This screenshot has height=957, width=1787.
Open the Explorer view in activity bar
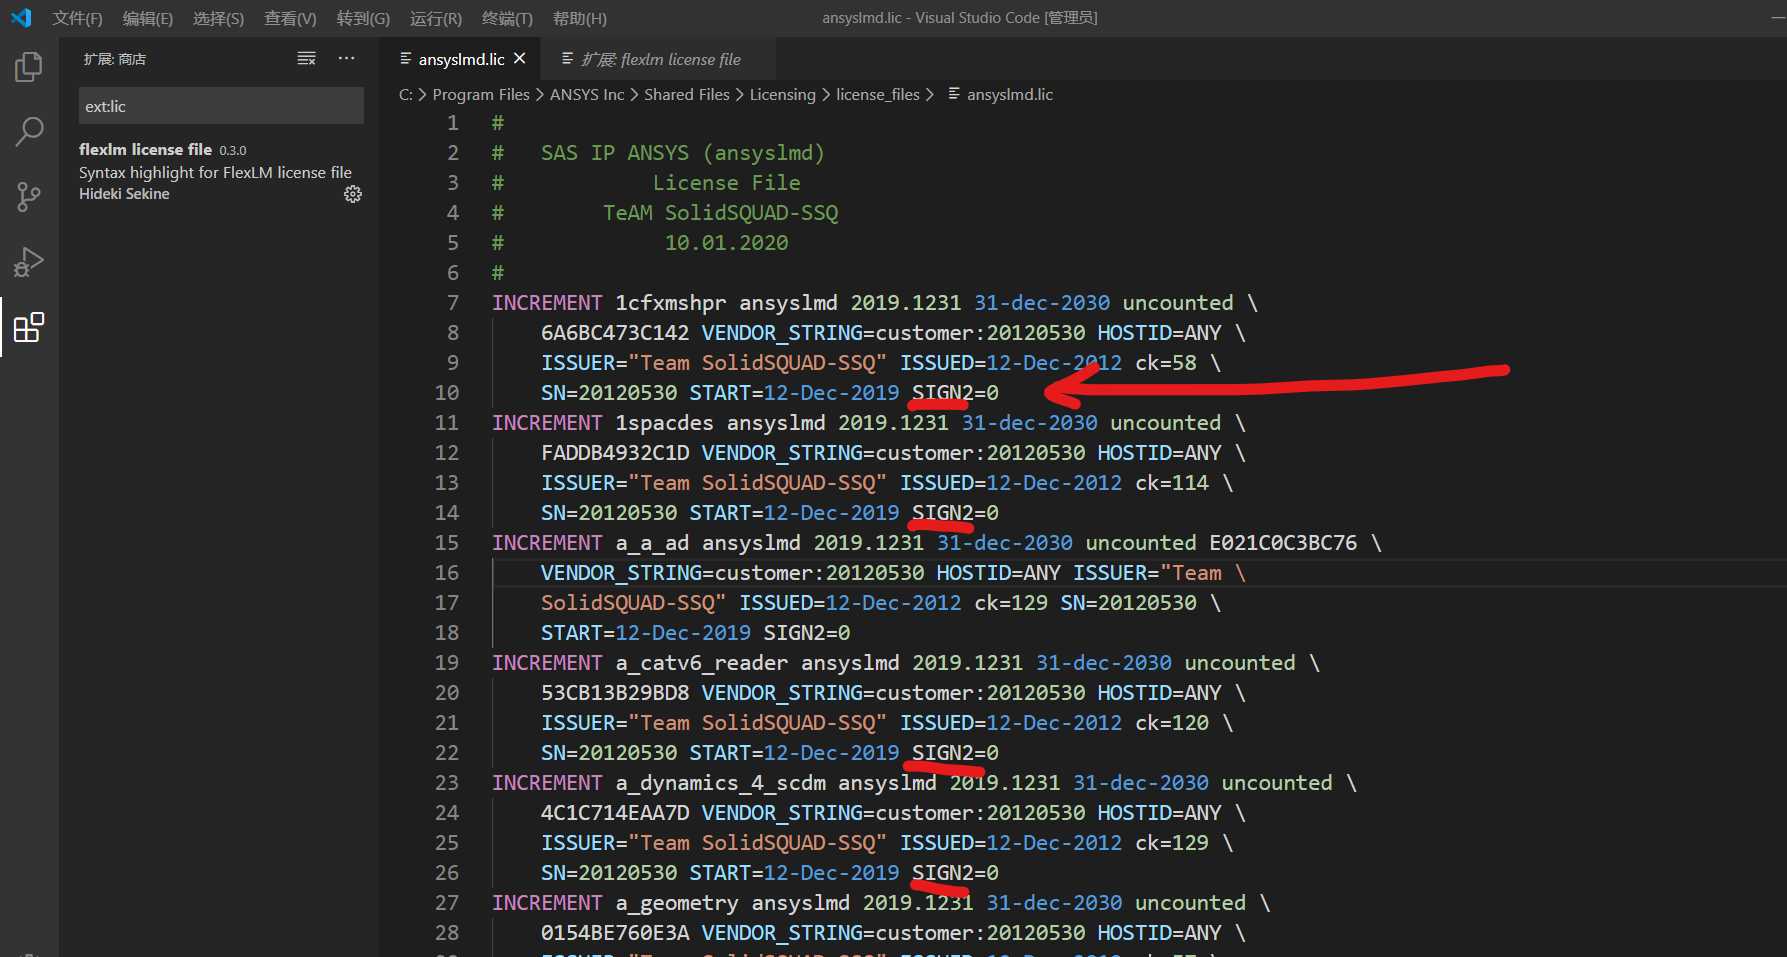[29, 67]
